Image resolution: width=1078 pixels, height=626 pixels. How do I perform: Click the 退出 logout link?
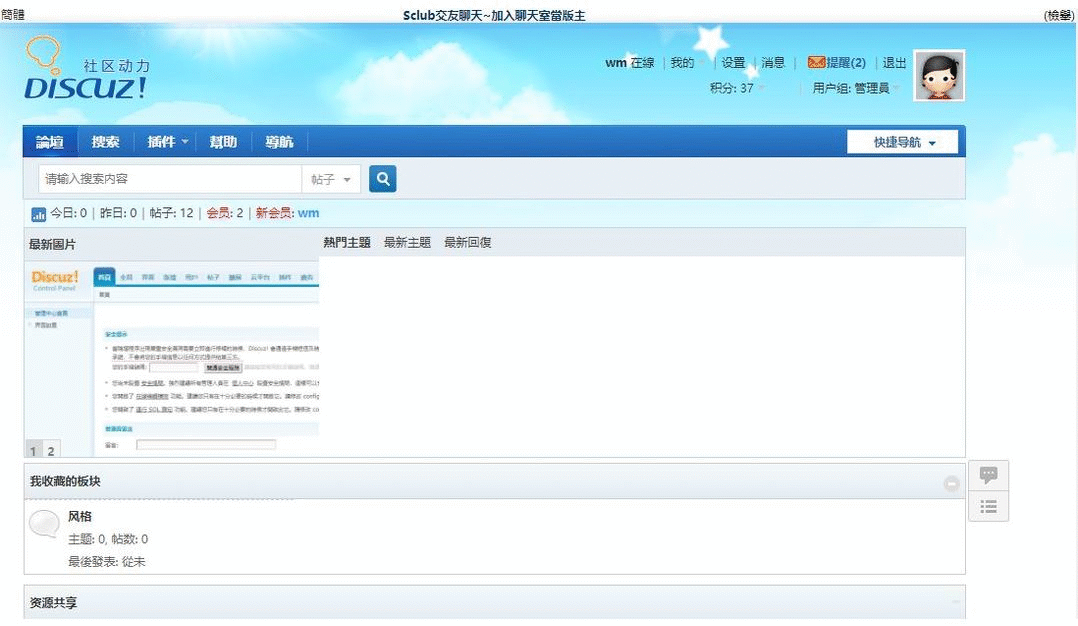(x=894, y=63)
